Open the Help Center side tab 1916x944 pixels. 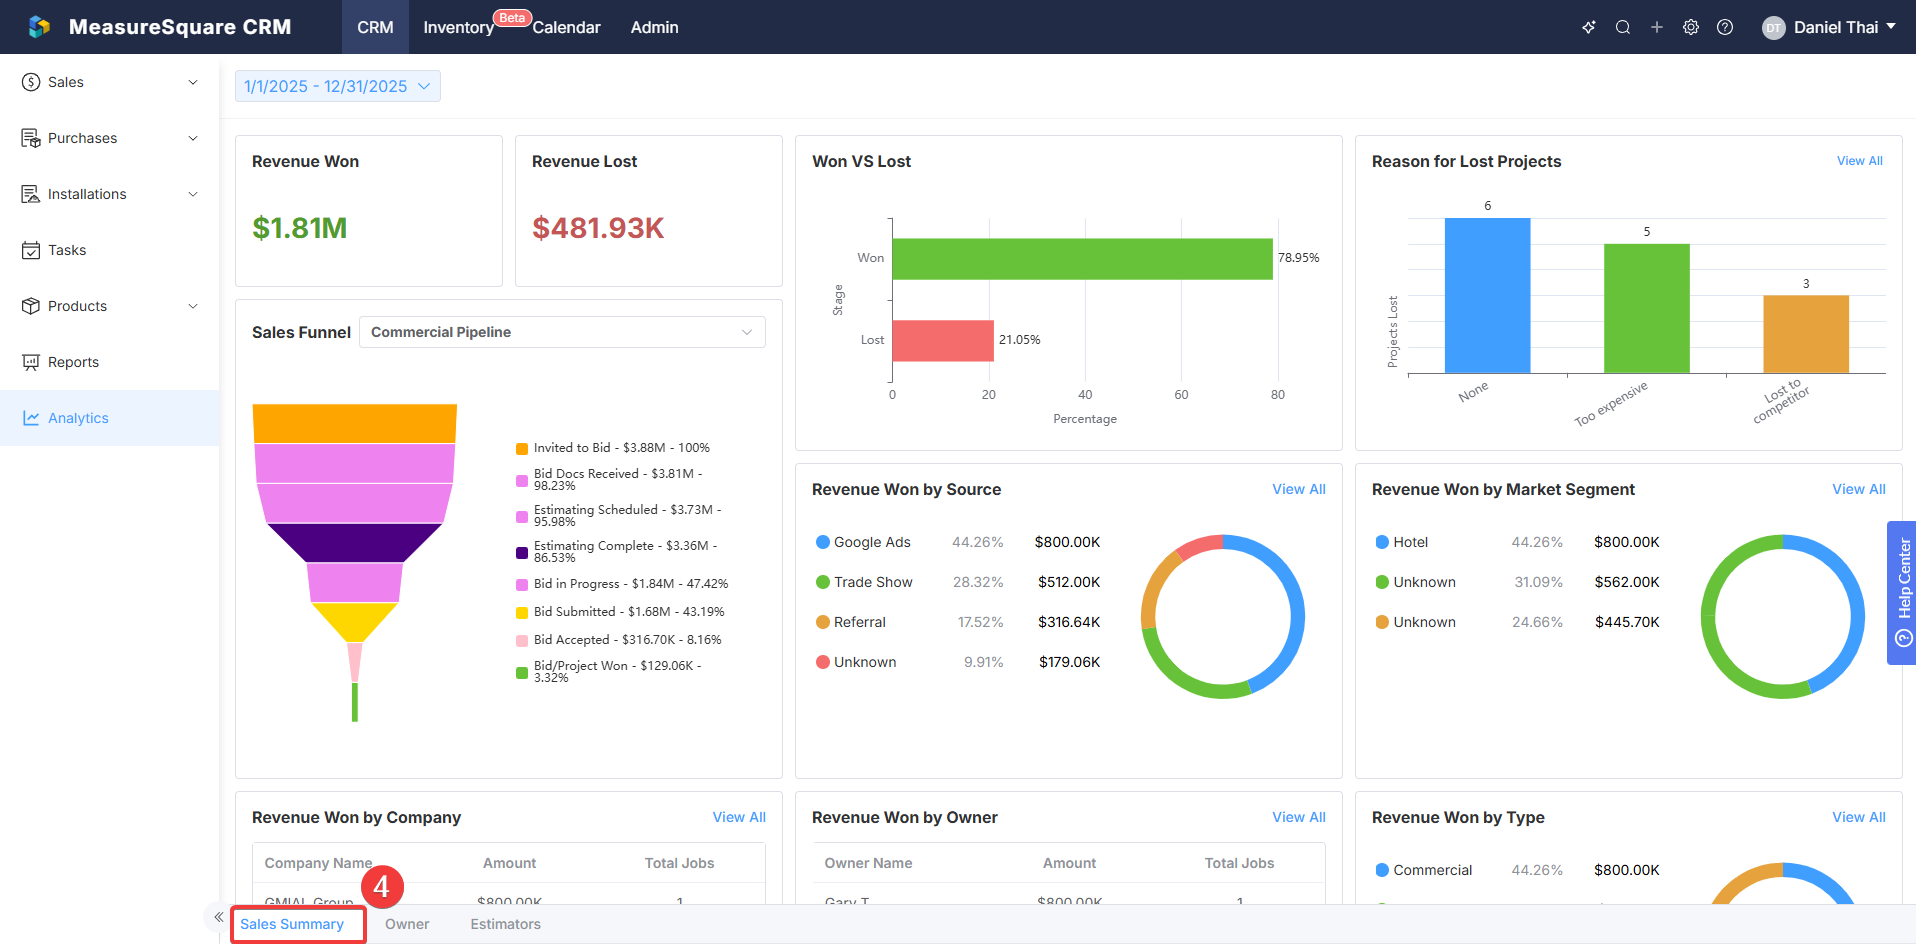(x=1901, y=593)
